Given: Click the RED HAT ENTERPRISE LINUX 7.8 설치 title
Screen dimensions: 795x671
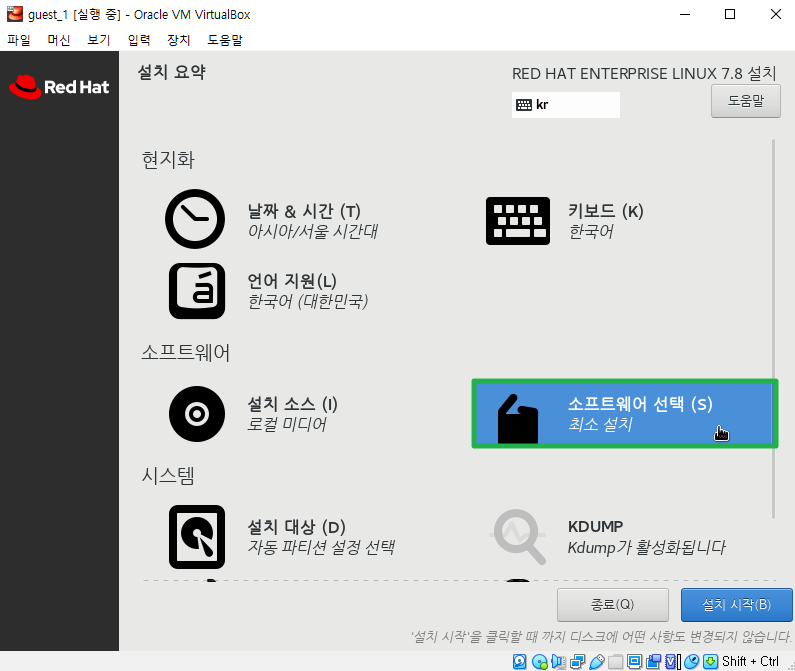Looking at the screenshot, I should (644, 74).
